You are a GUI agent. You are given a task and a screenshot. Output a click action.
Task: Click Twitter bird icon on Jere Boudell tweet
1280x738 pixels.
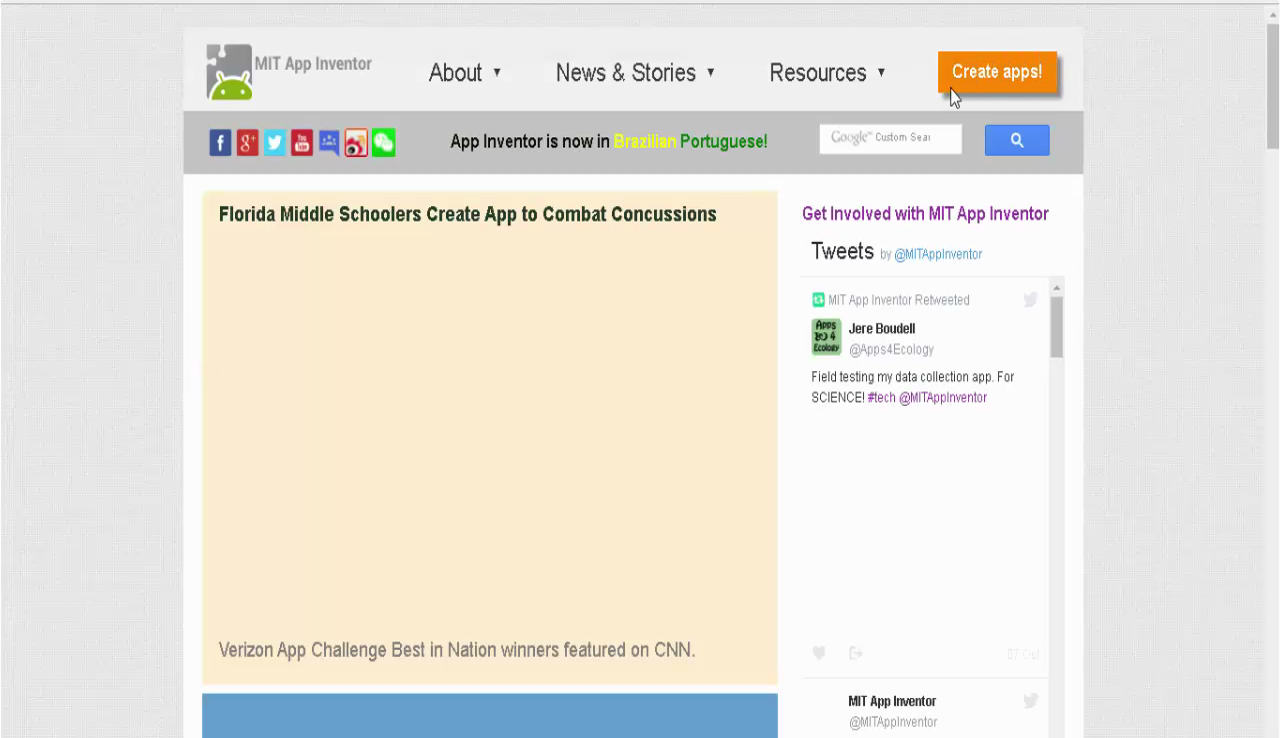click(x=1030, y=300)
